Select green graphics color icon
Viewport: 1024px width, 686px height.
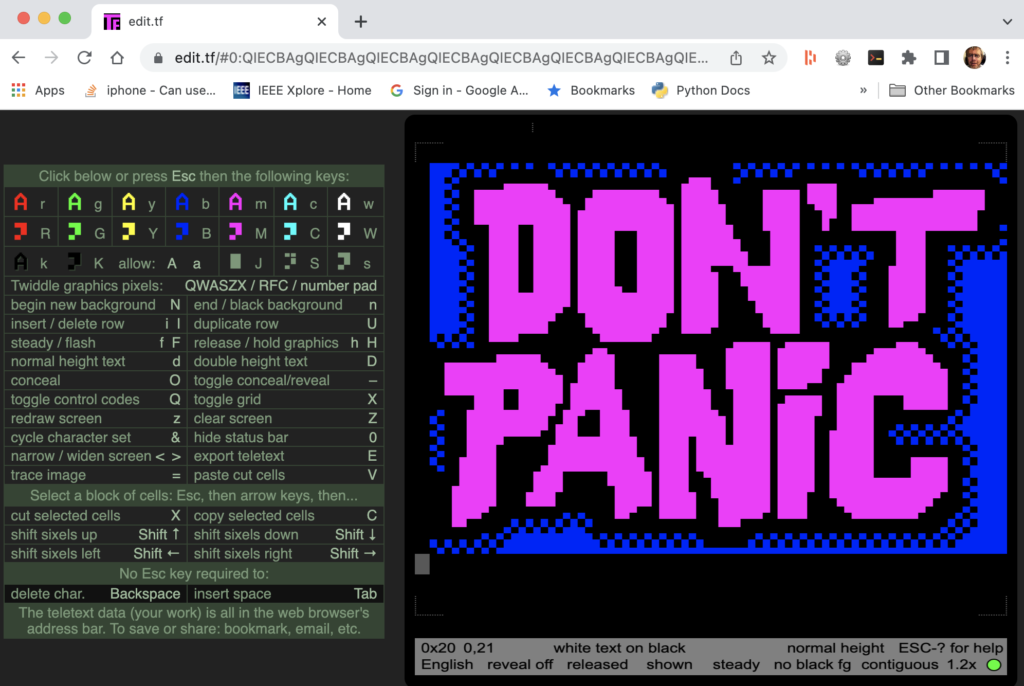(75, 232)
